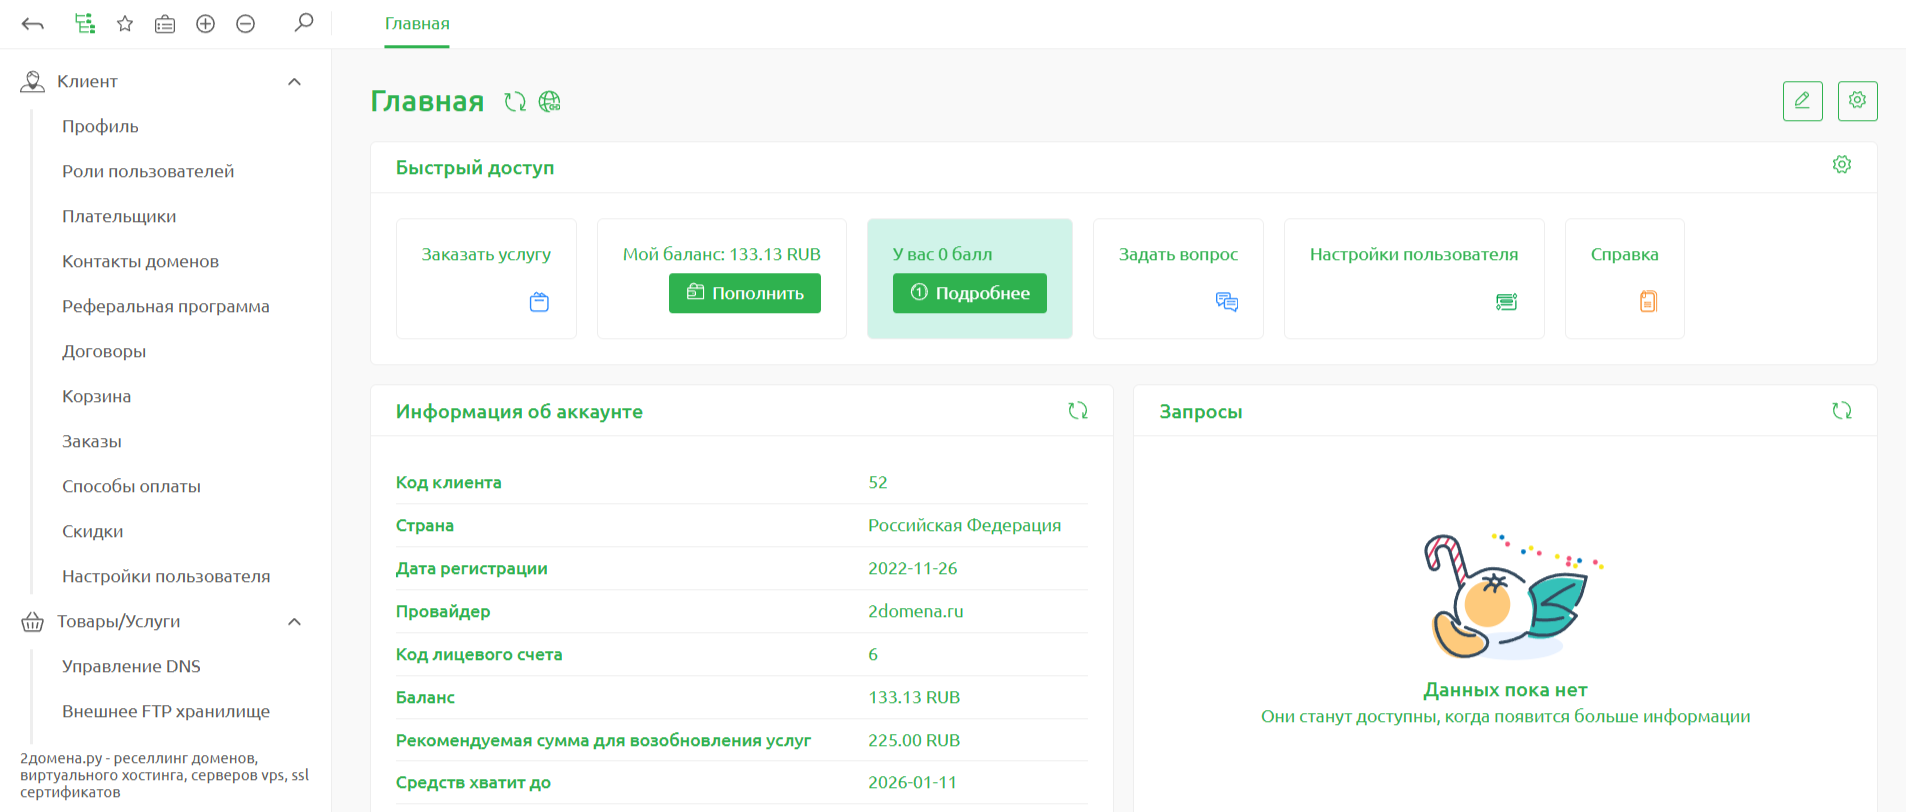1906x812 pixels.
Task: Click the globe icon beside the Главная heading
Action: [549, 102]
